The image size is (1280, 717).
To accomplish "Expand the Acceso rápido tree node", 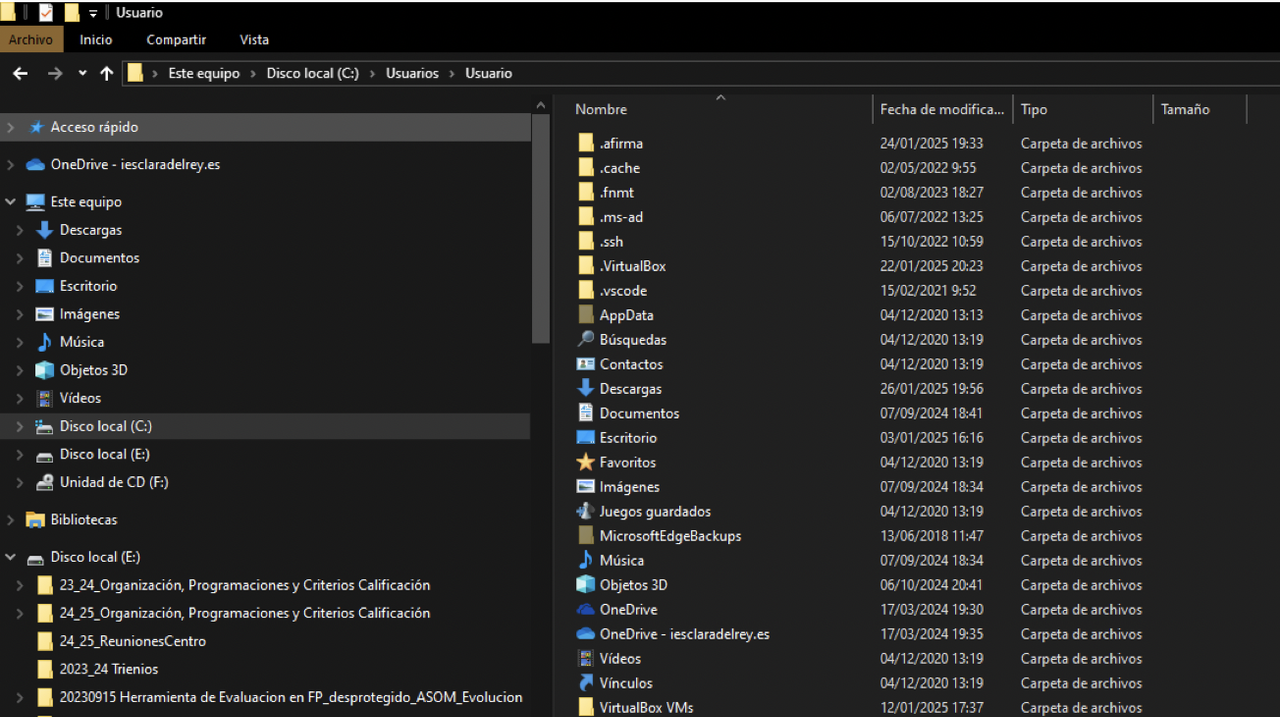I will 10,127.
